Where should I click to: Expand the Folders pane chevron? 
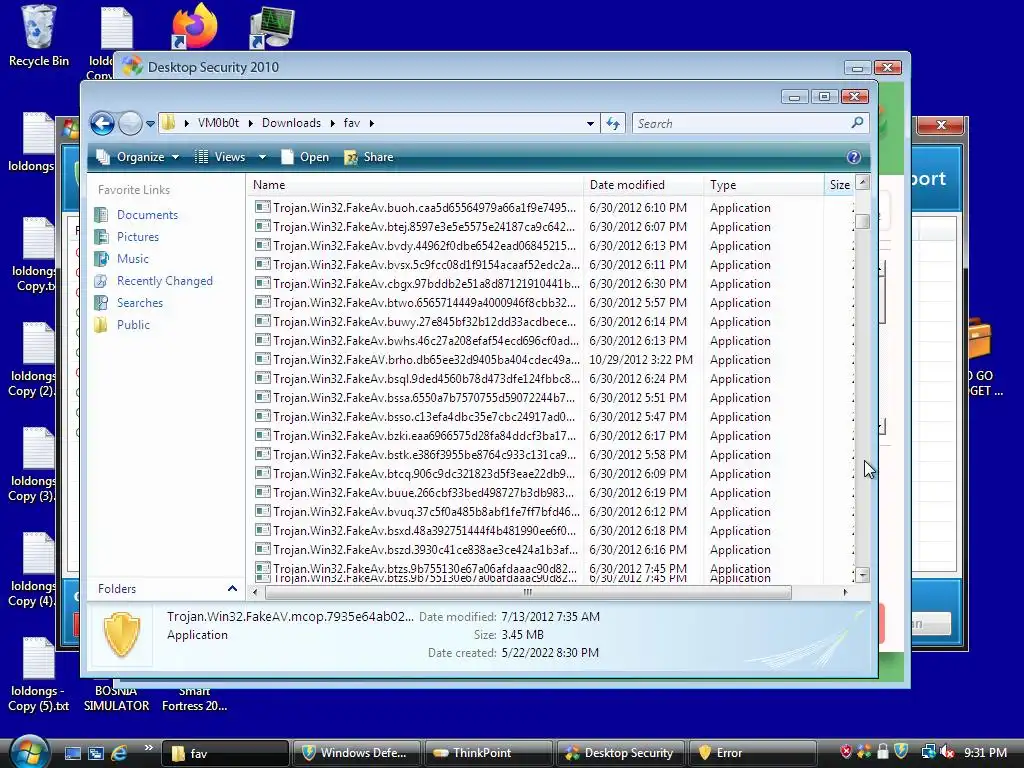232,588
